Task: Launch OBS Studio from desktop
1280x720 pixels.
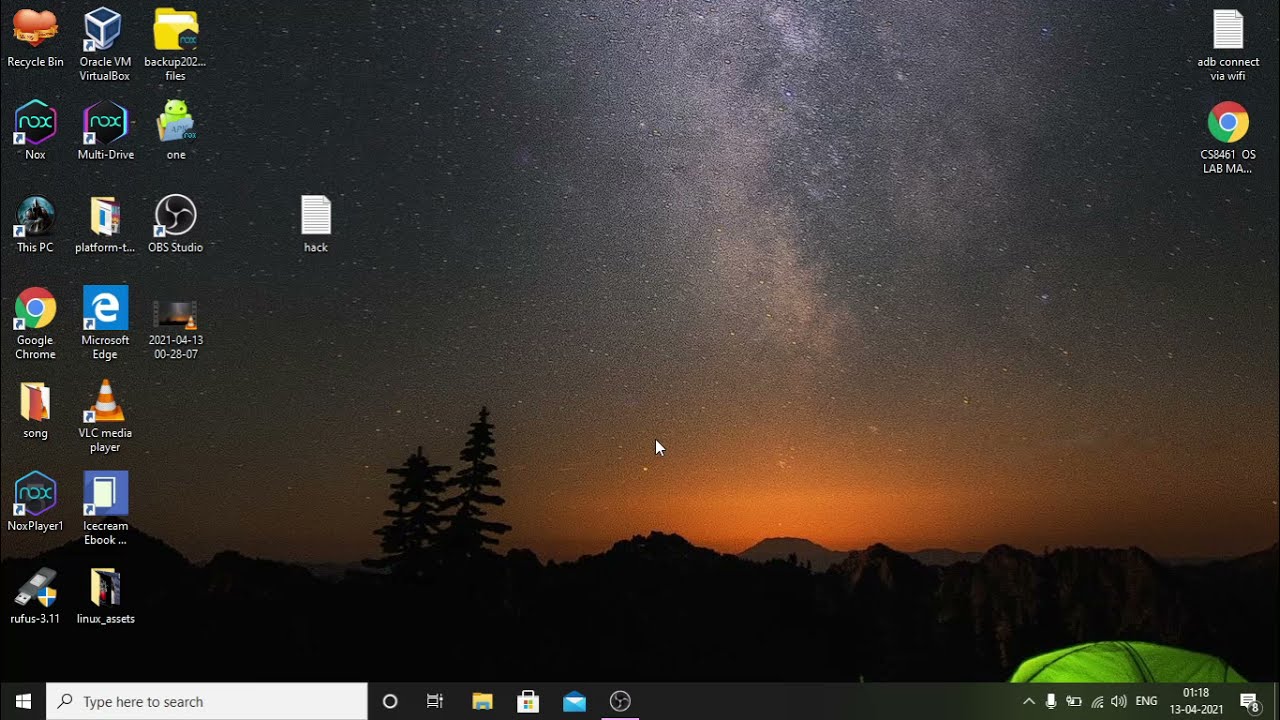Action: click(176, 224)
